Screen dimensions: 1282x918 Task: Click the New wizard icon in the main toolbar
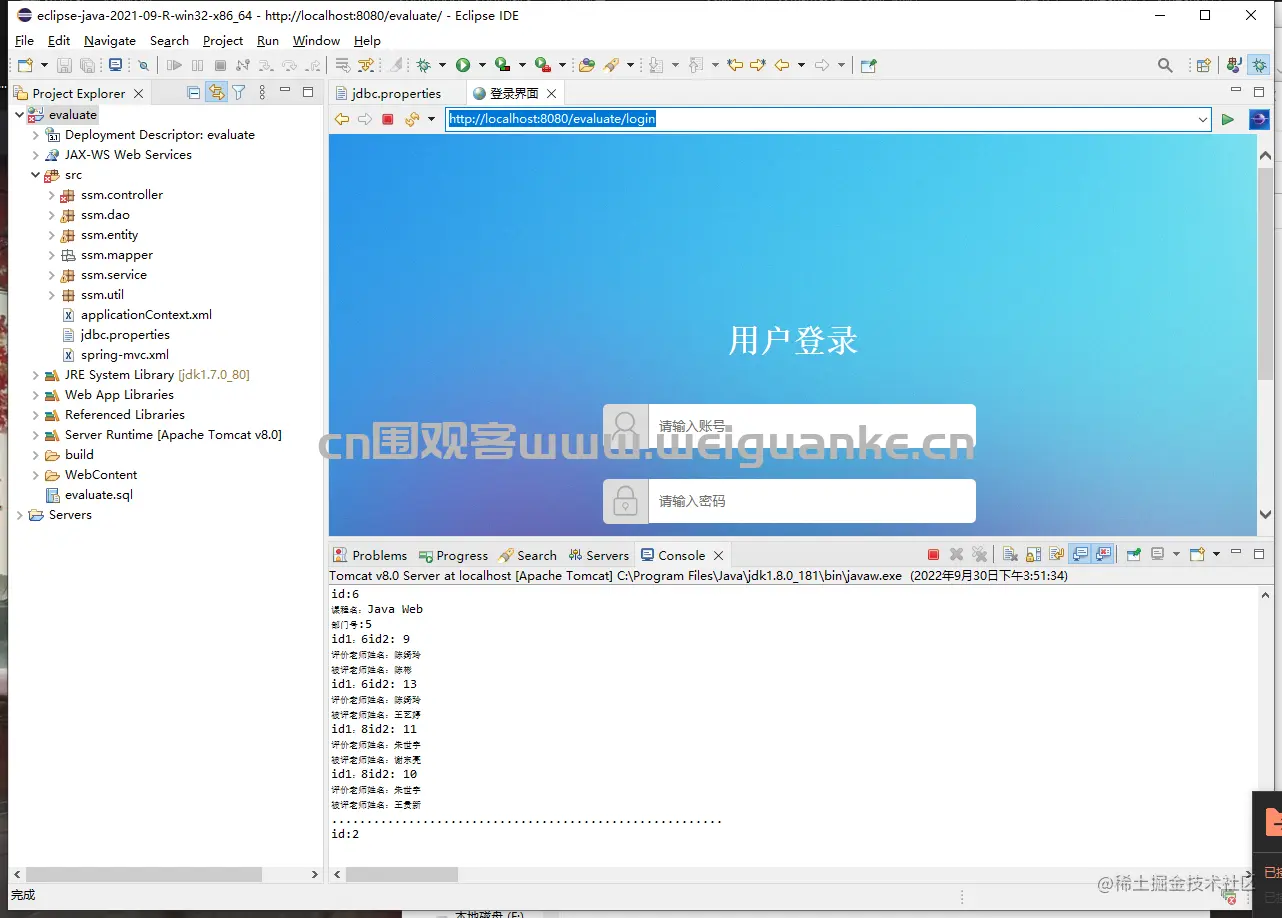tap(25, 65)
